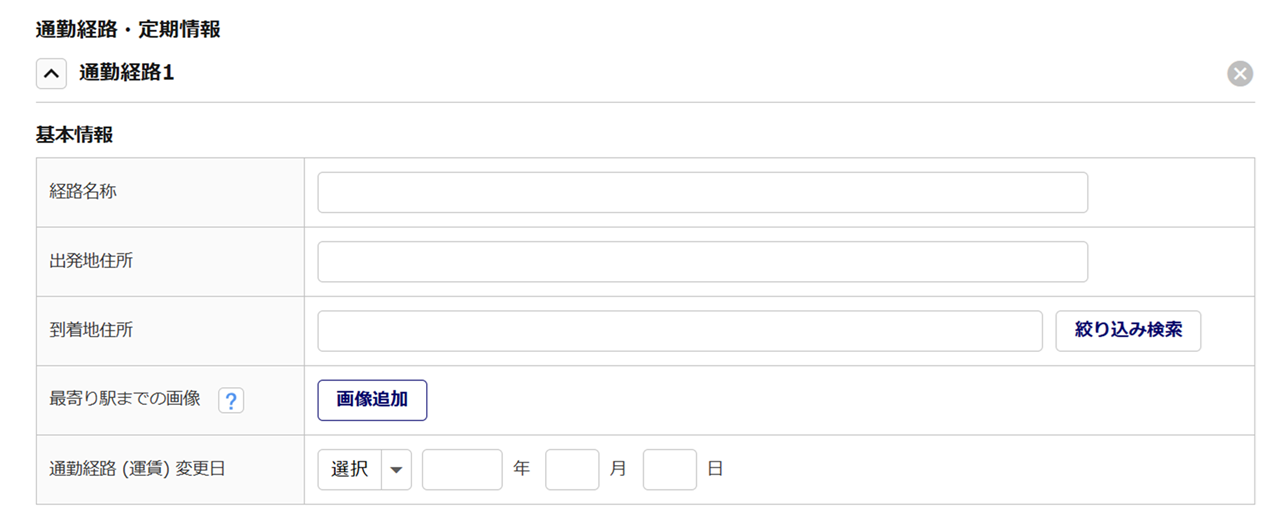
Task: Select the month input before 月
Action: tap(572, 470)
